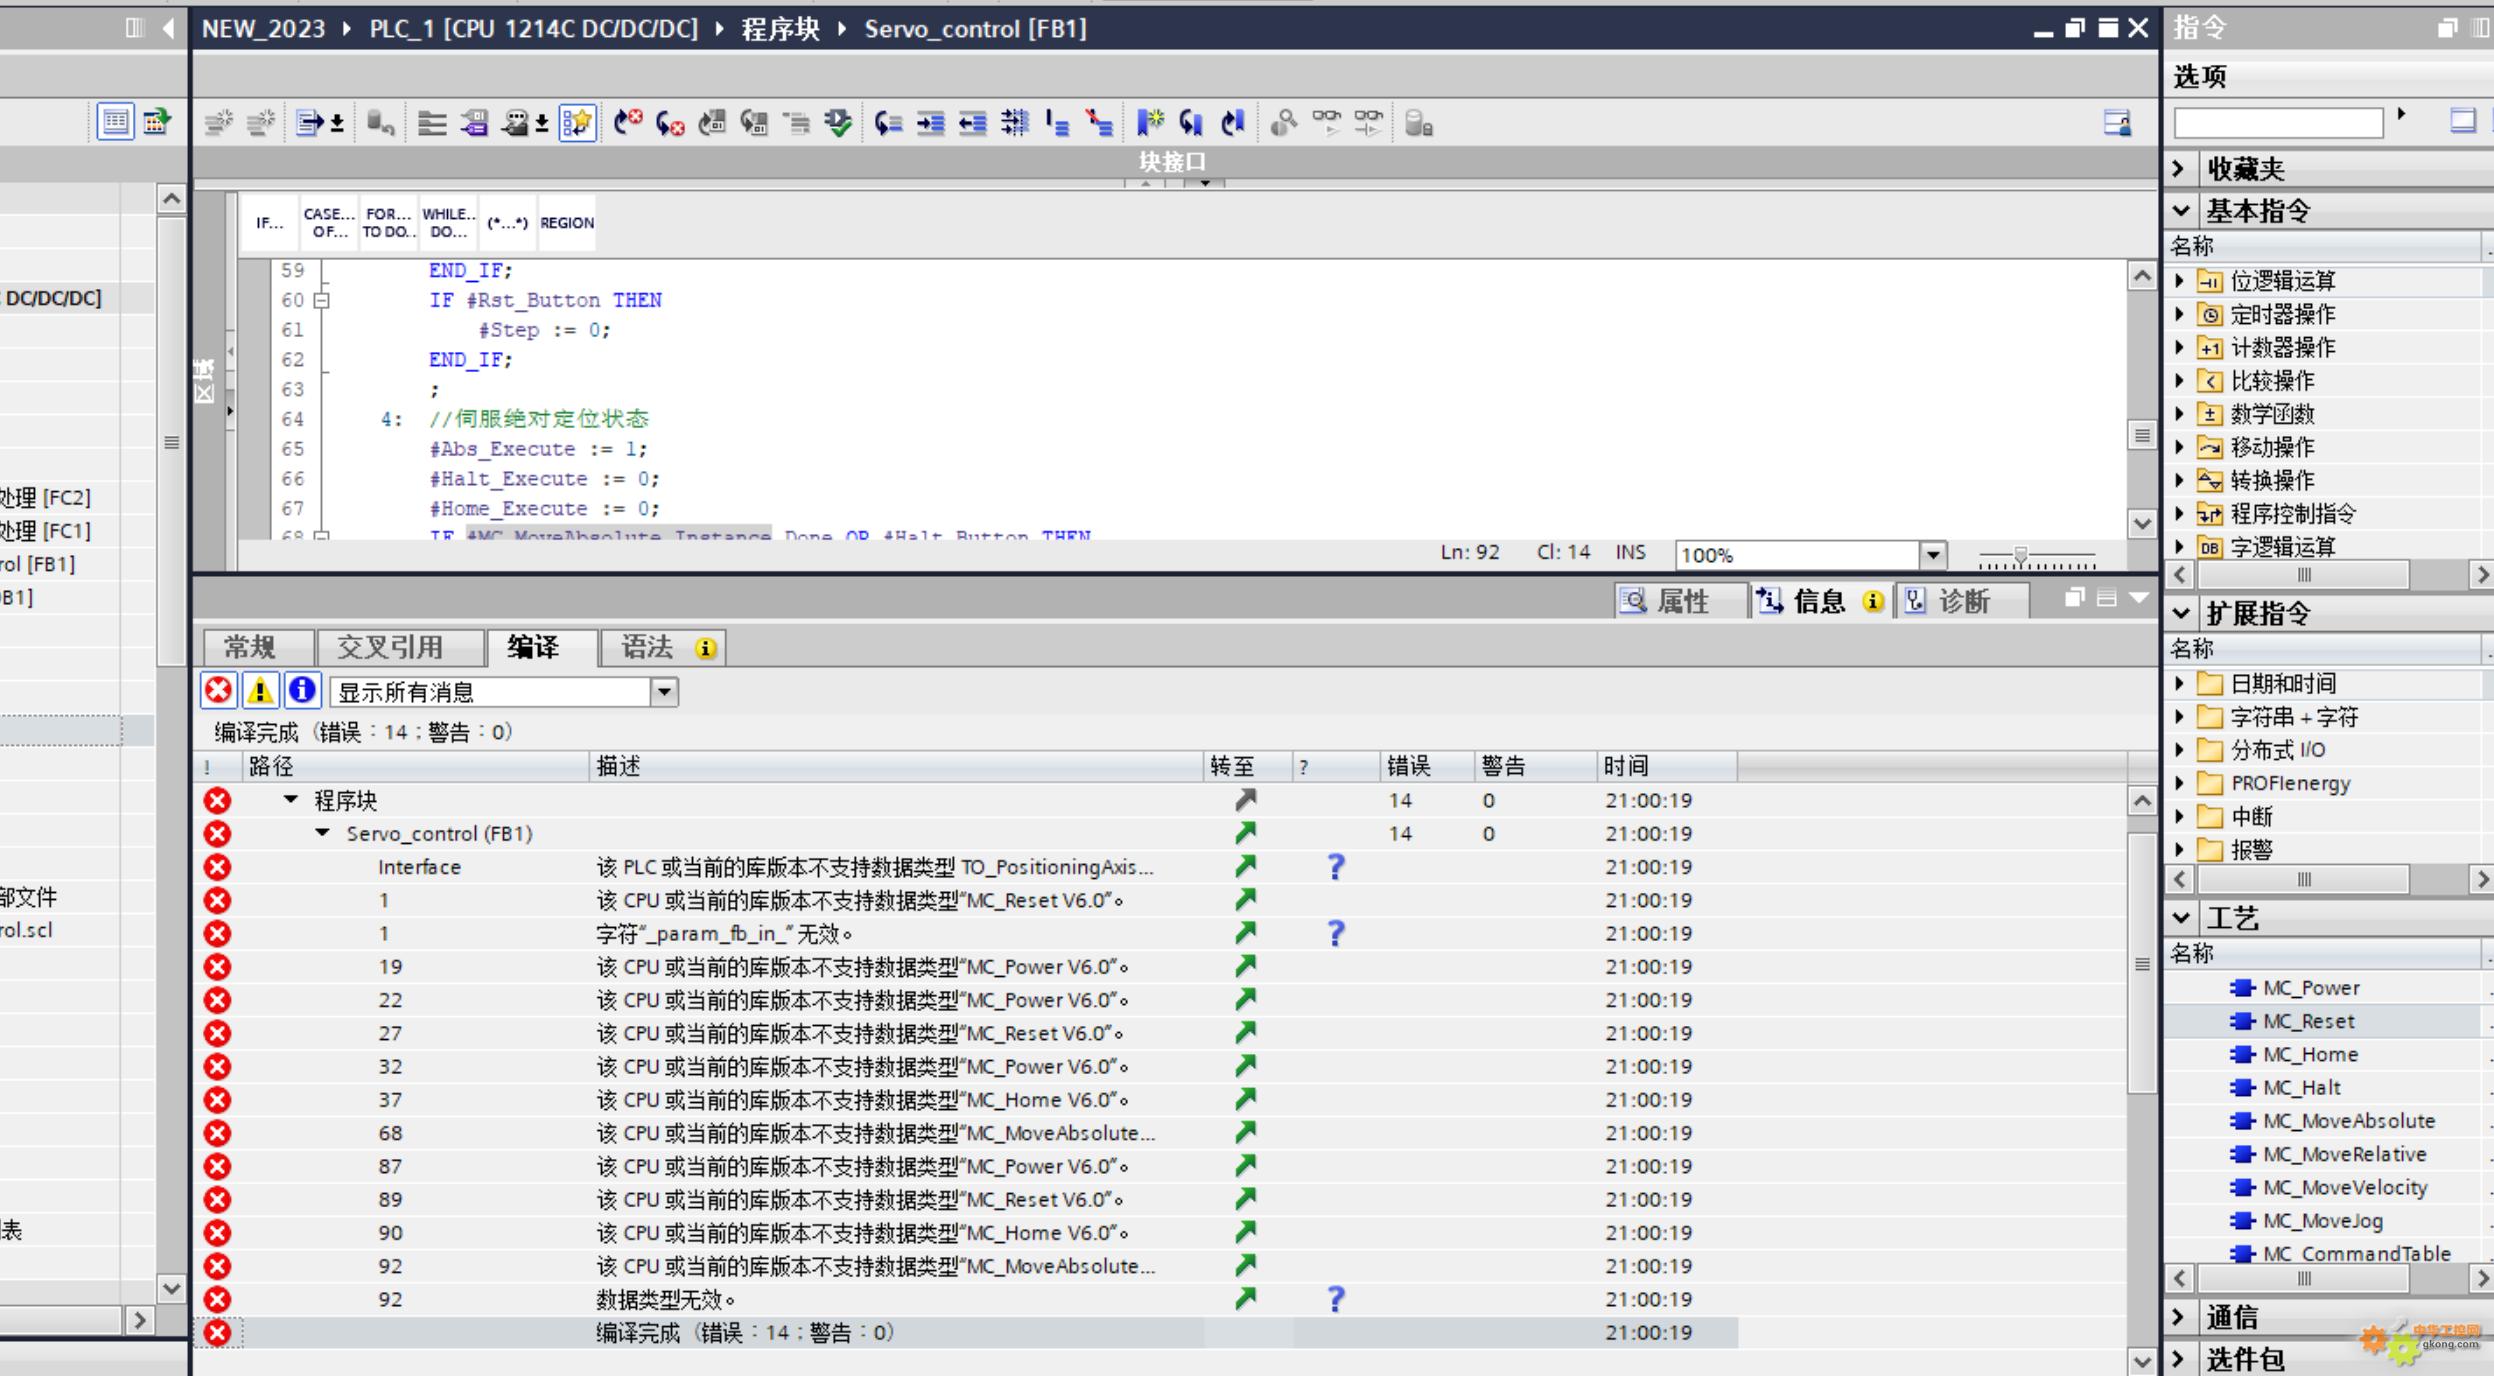This screenshot has width=2494, height=1376.
Task: Select the 字符"_param_fb_in_"无效 error row
Action: [966, 933]
